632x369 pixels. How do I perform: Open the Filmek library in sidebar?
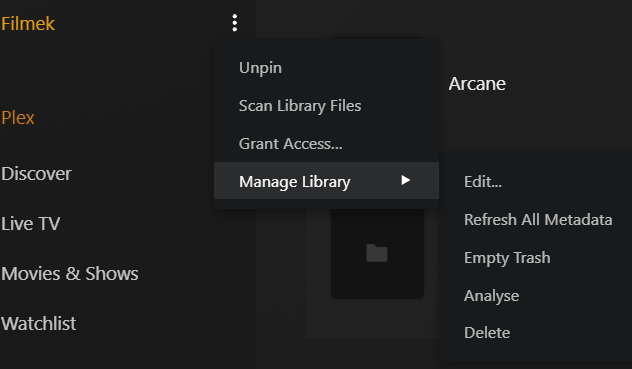[x=28, y=23]
